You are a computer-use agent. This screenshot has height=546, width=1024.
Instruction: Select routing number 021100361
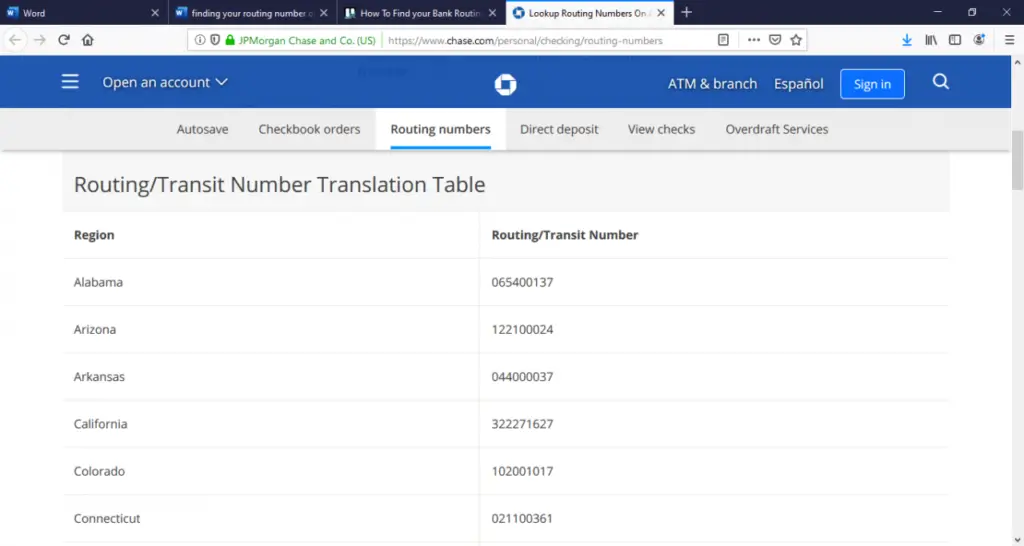[522, 519]
